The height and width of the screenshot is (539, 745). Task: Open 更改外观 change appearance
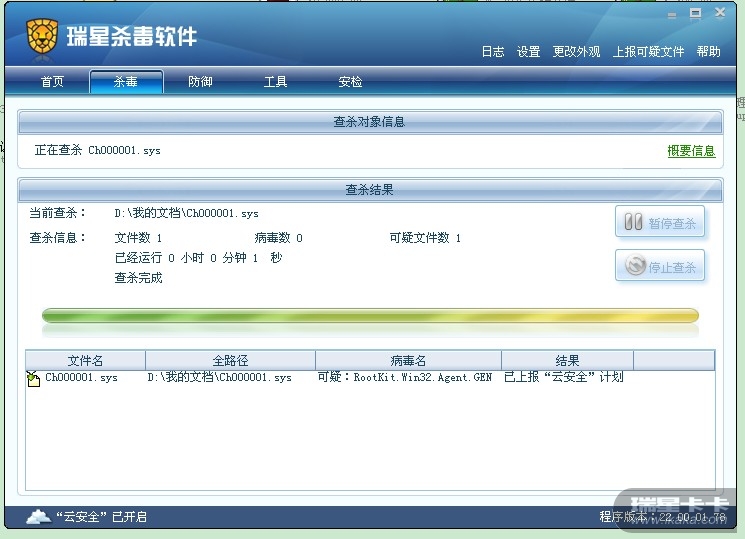[576, 51]
